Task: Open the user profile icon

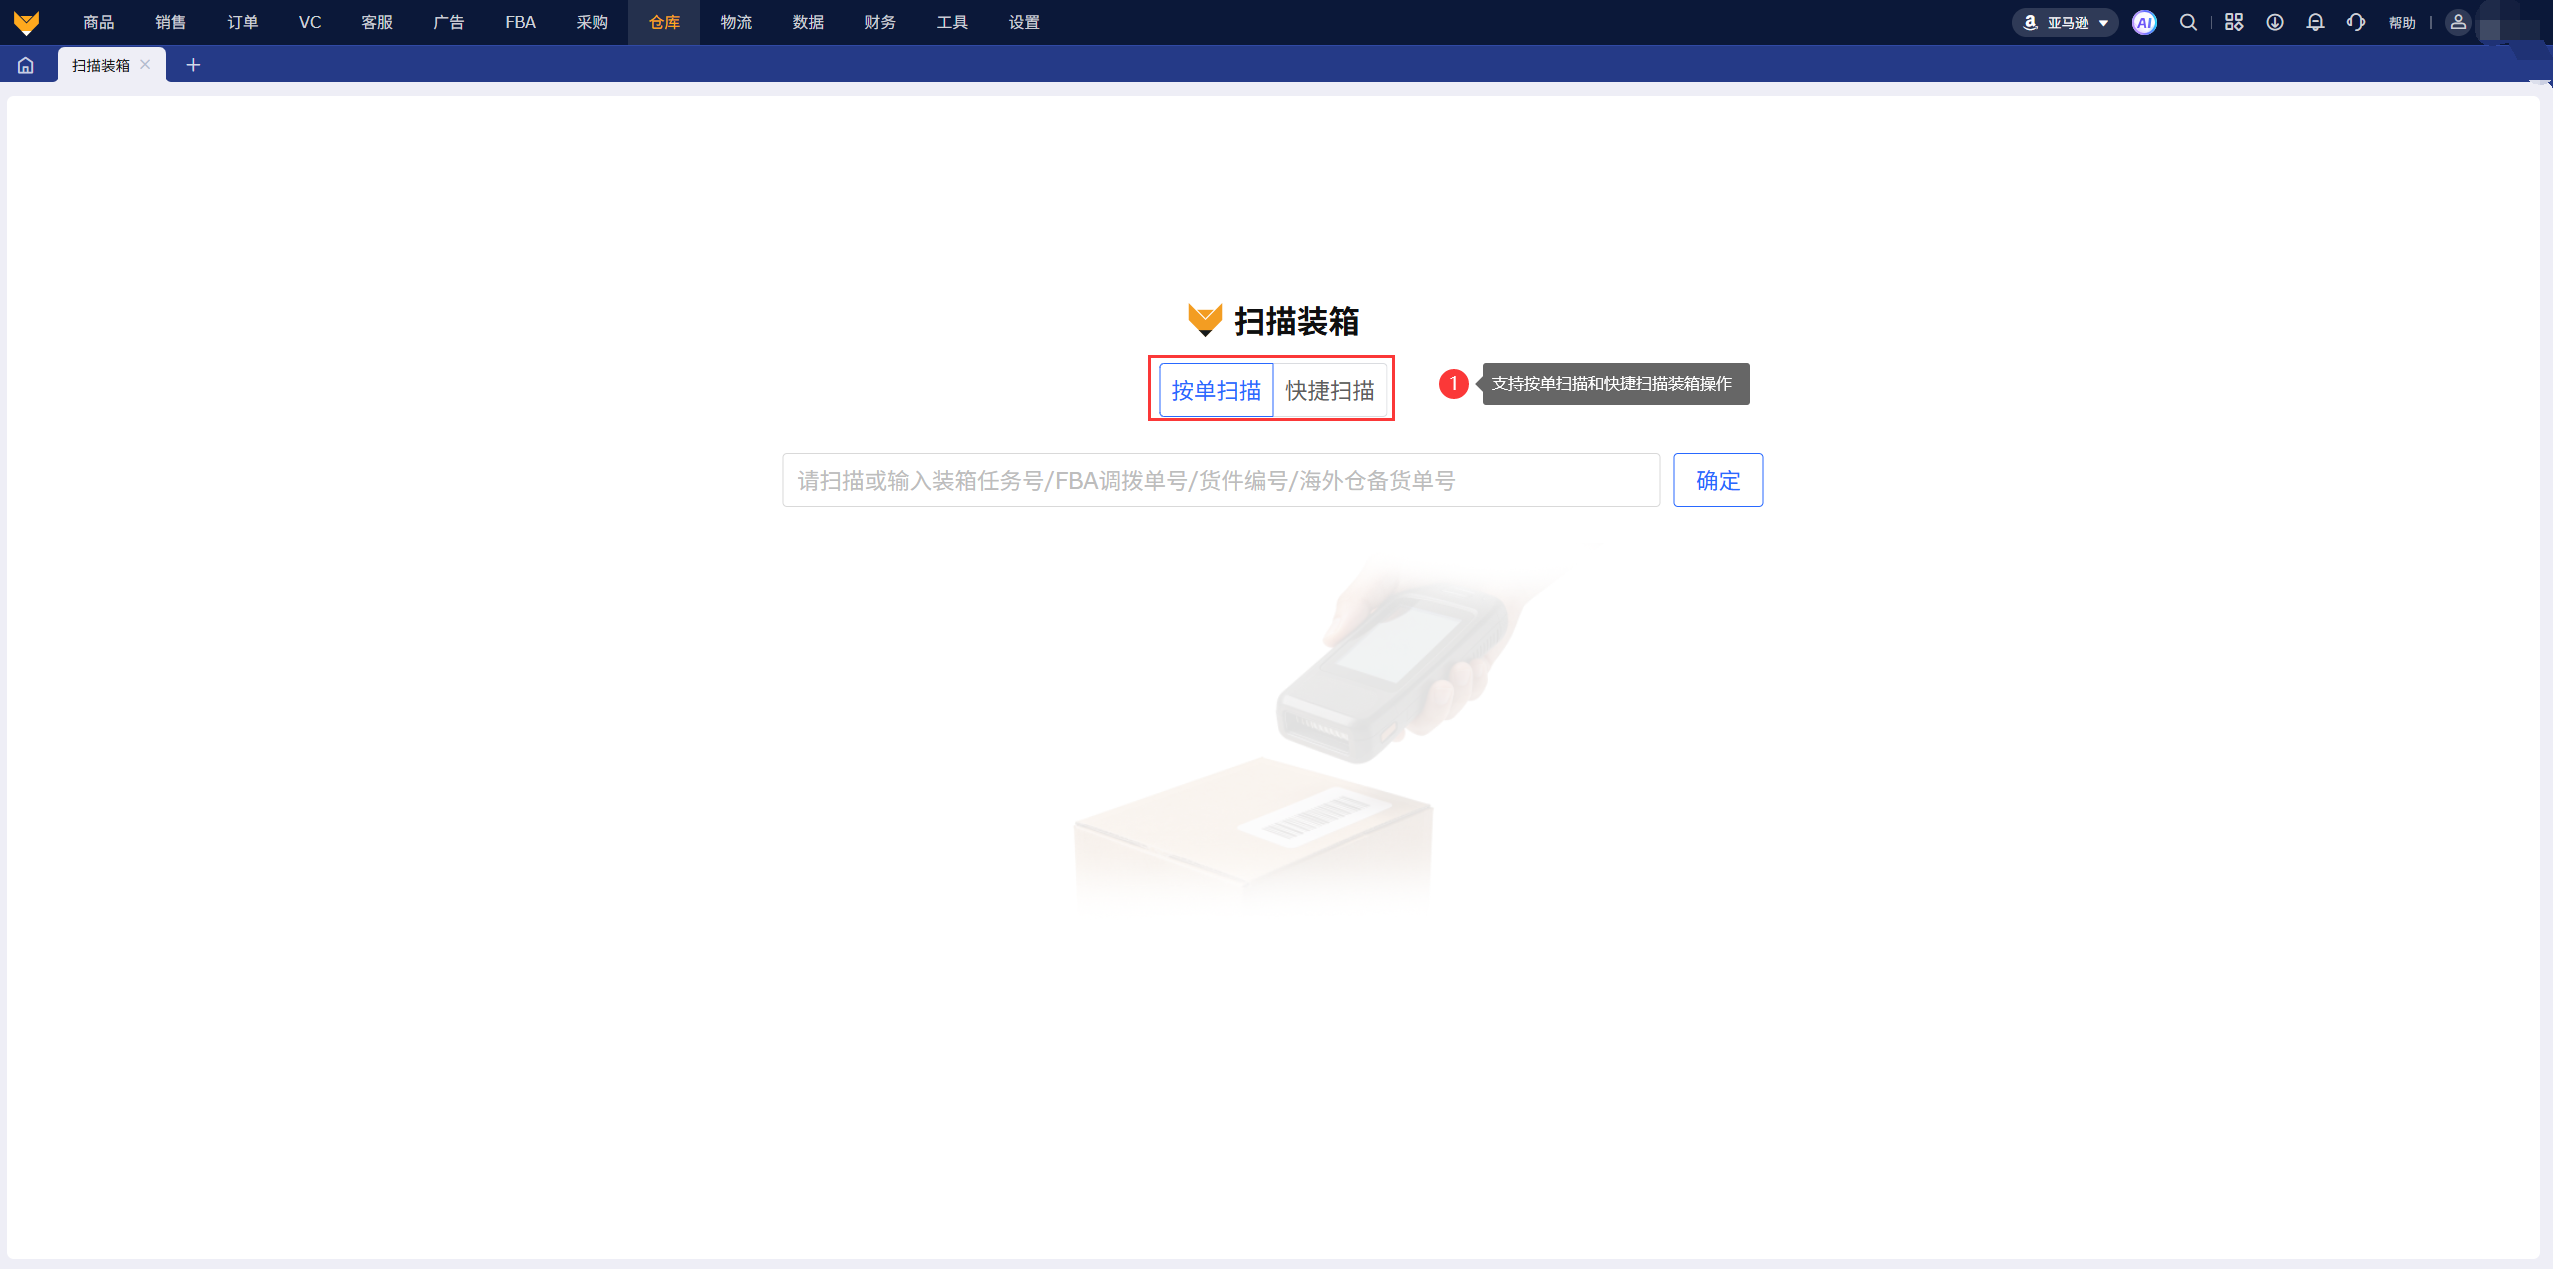Action: [x=2458, y=22]
